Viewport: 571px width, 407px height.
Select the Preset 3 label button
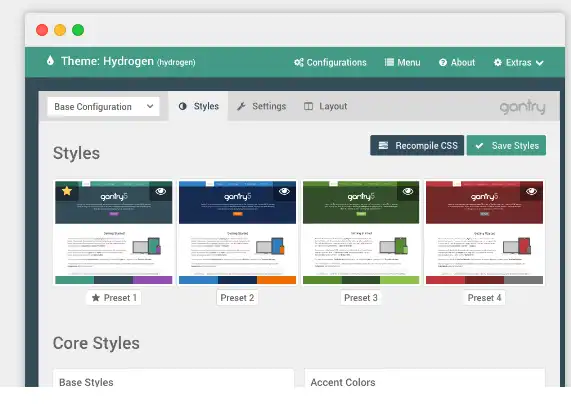pos(361,298)
